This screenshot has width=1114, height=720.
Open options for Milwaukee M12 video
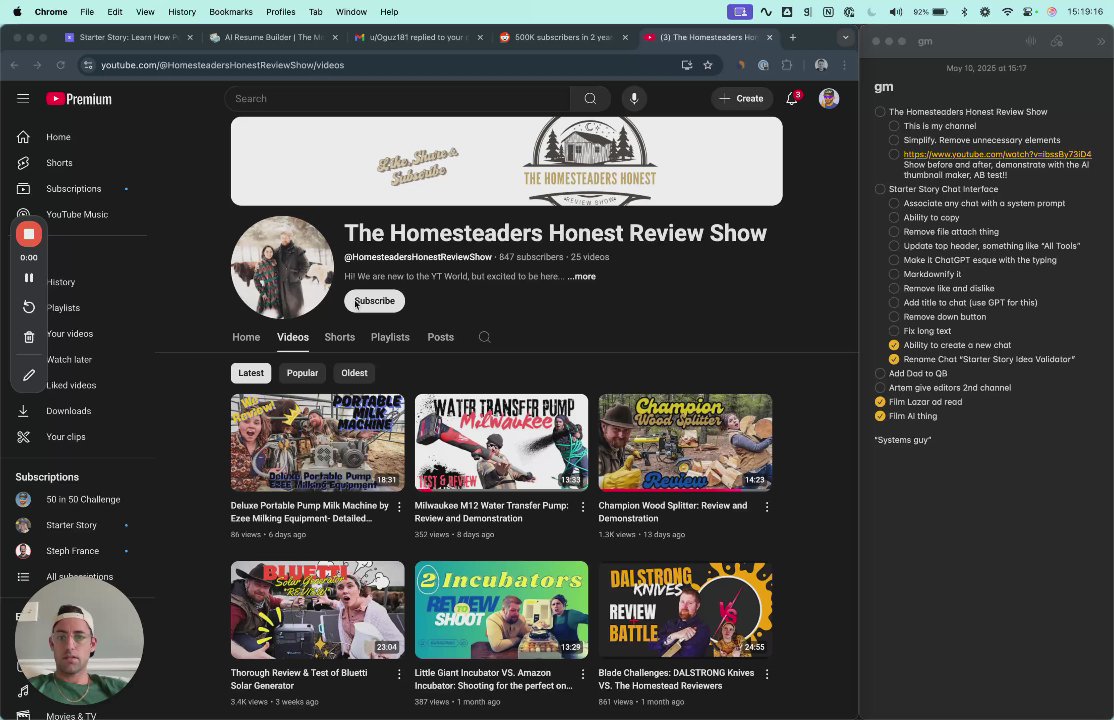(583, 507)
